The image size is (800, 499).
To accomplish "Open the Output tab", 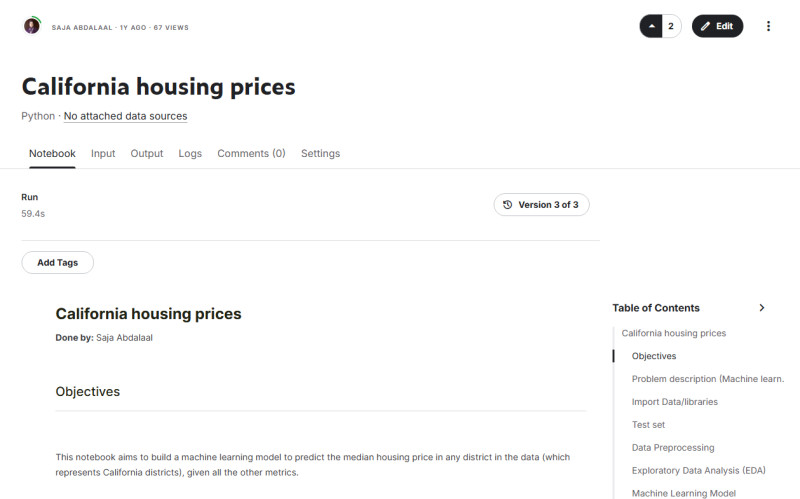I will 147,154.
